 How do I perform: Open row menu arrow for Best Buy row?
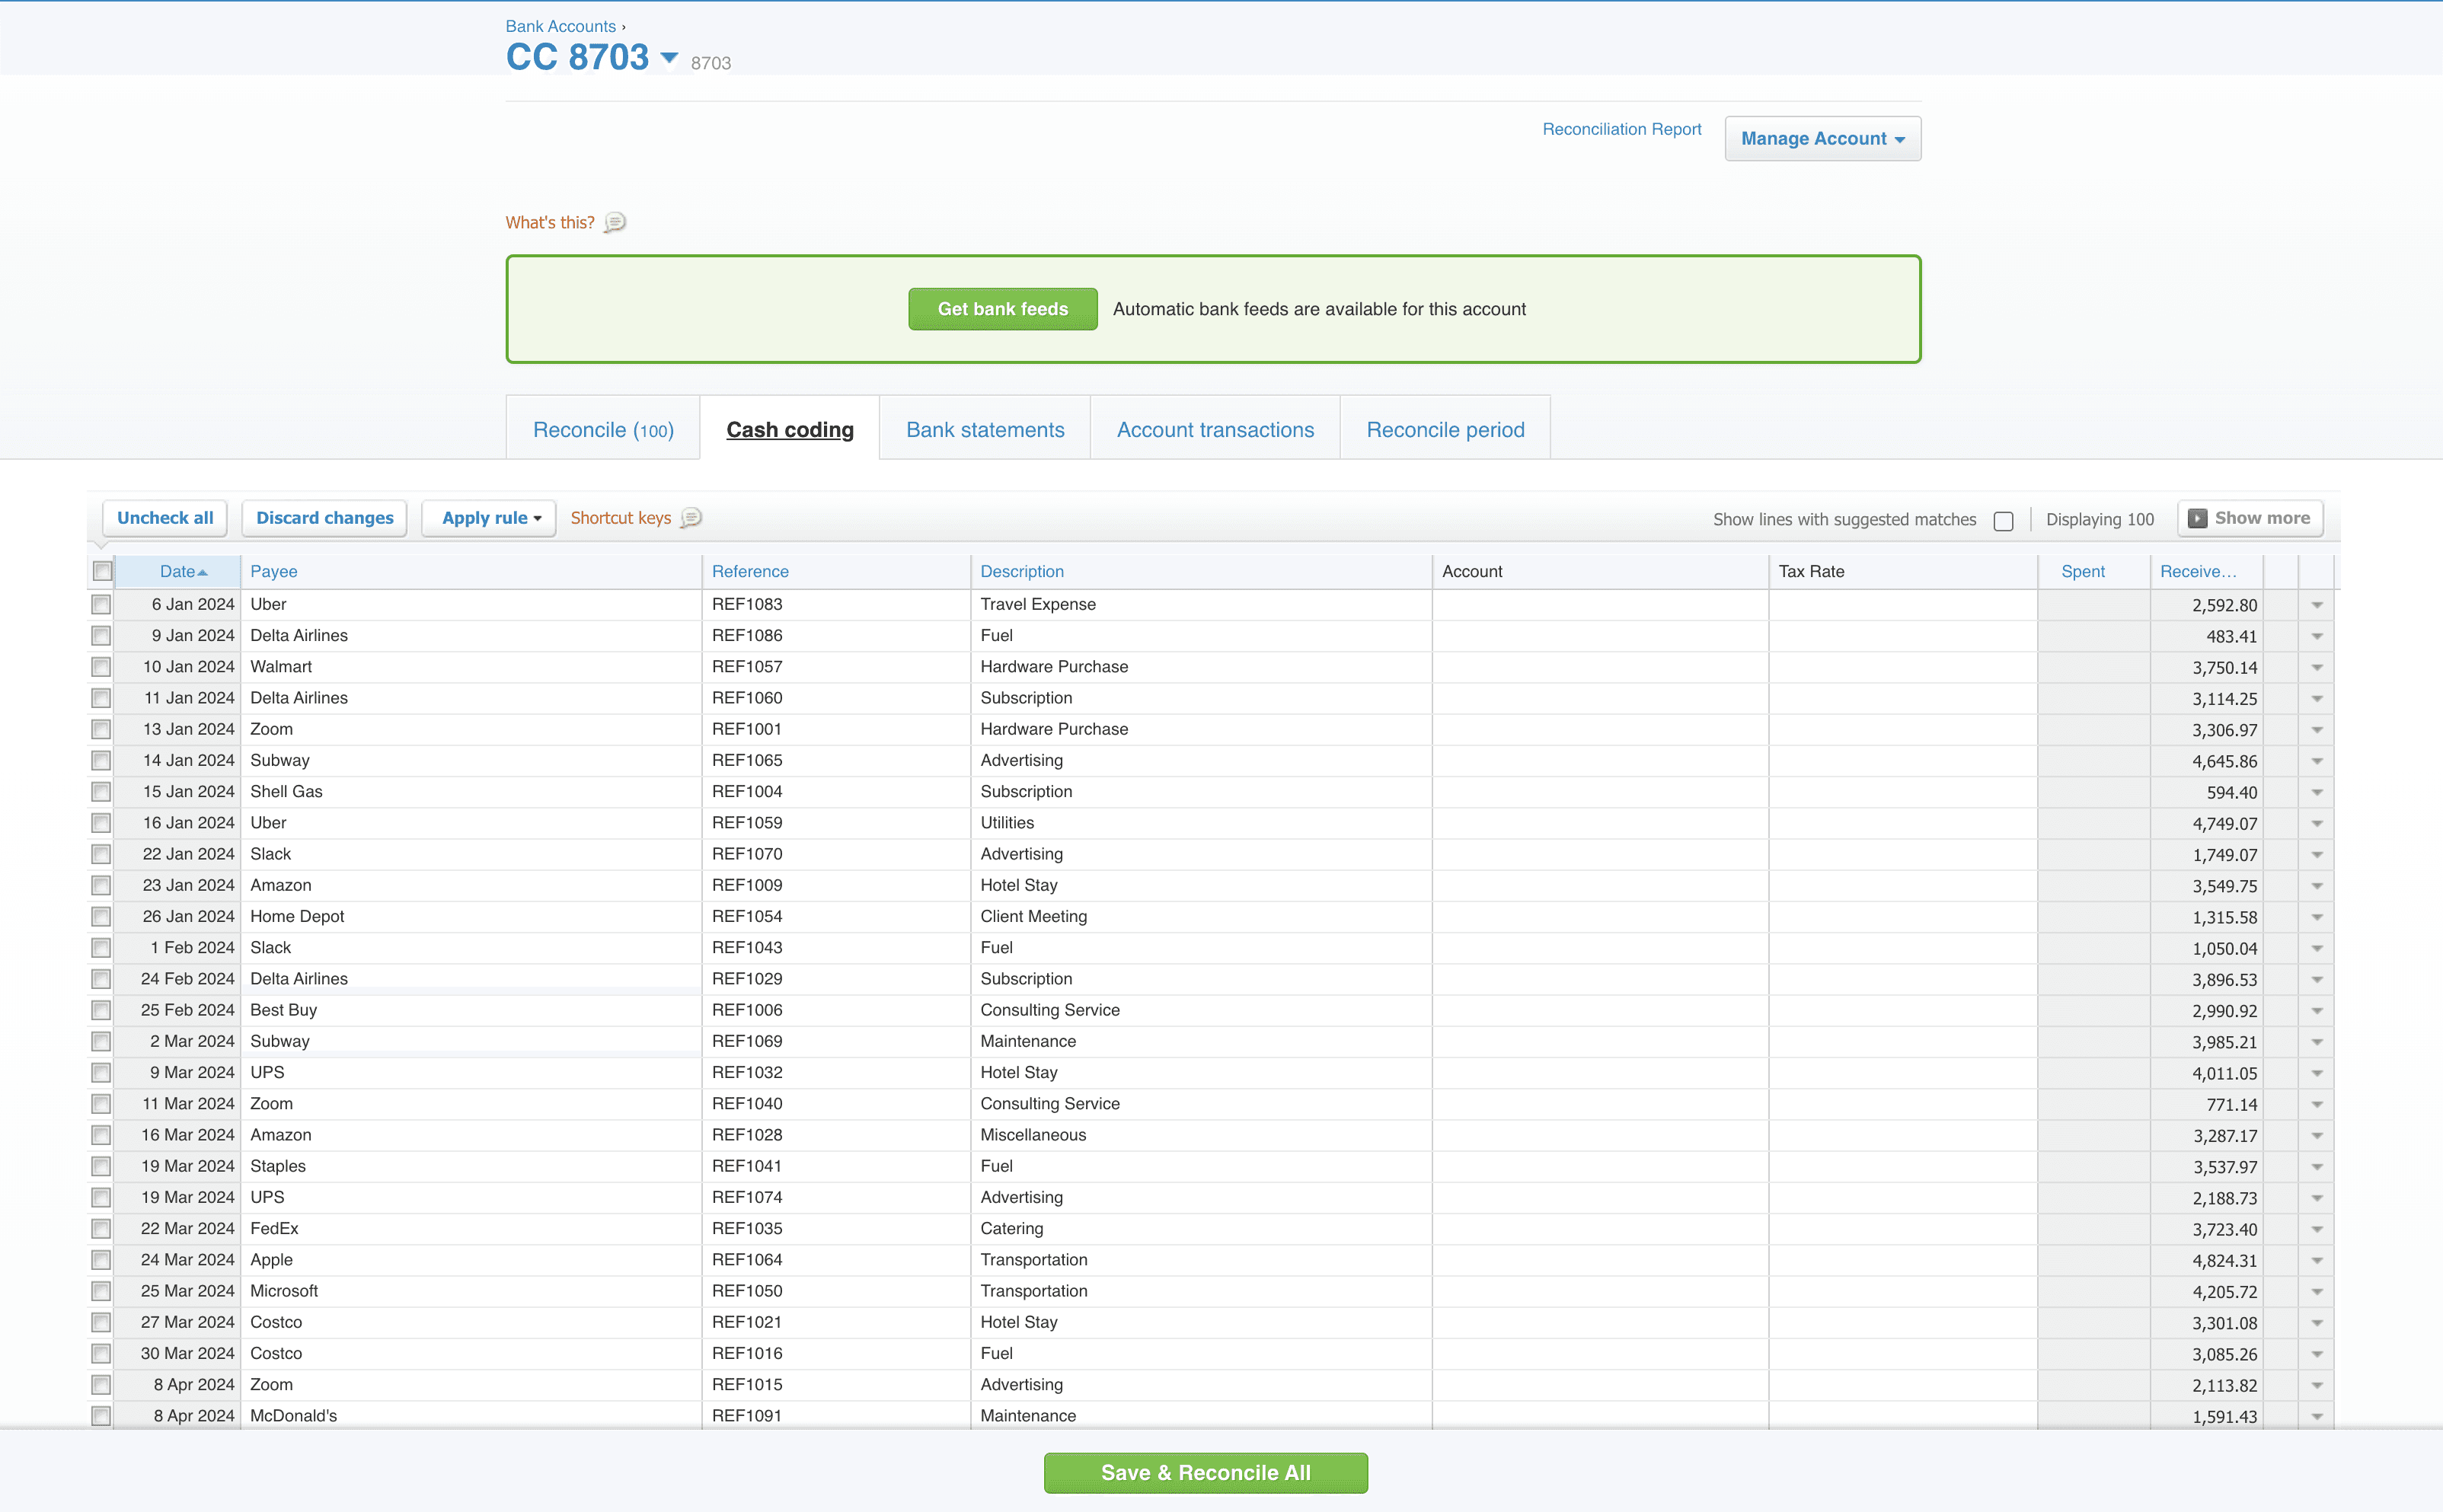pos(2316,1011)
